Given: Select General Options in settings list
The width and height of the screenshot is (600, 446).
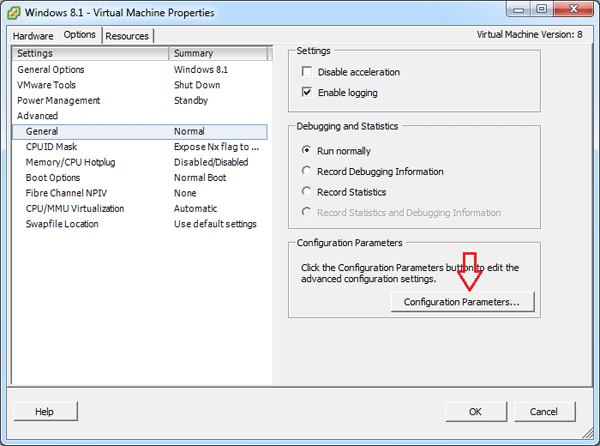Looking at the screenshot, I should pos(51,70).
